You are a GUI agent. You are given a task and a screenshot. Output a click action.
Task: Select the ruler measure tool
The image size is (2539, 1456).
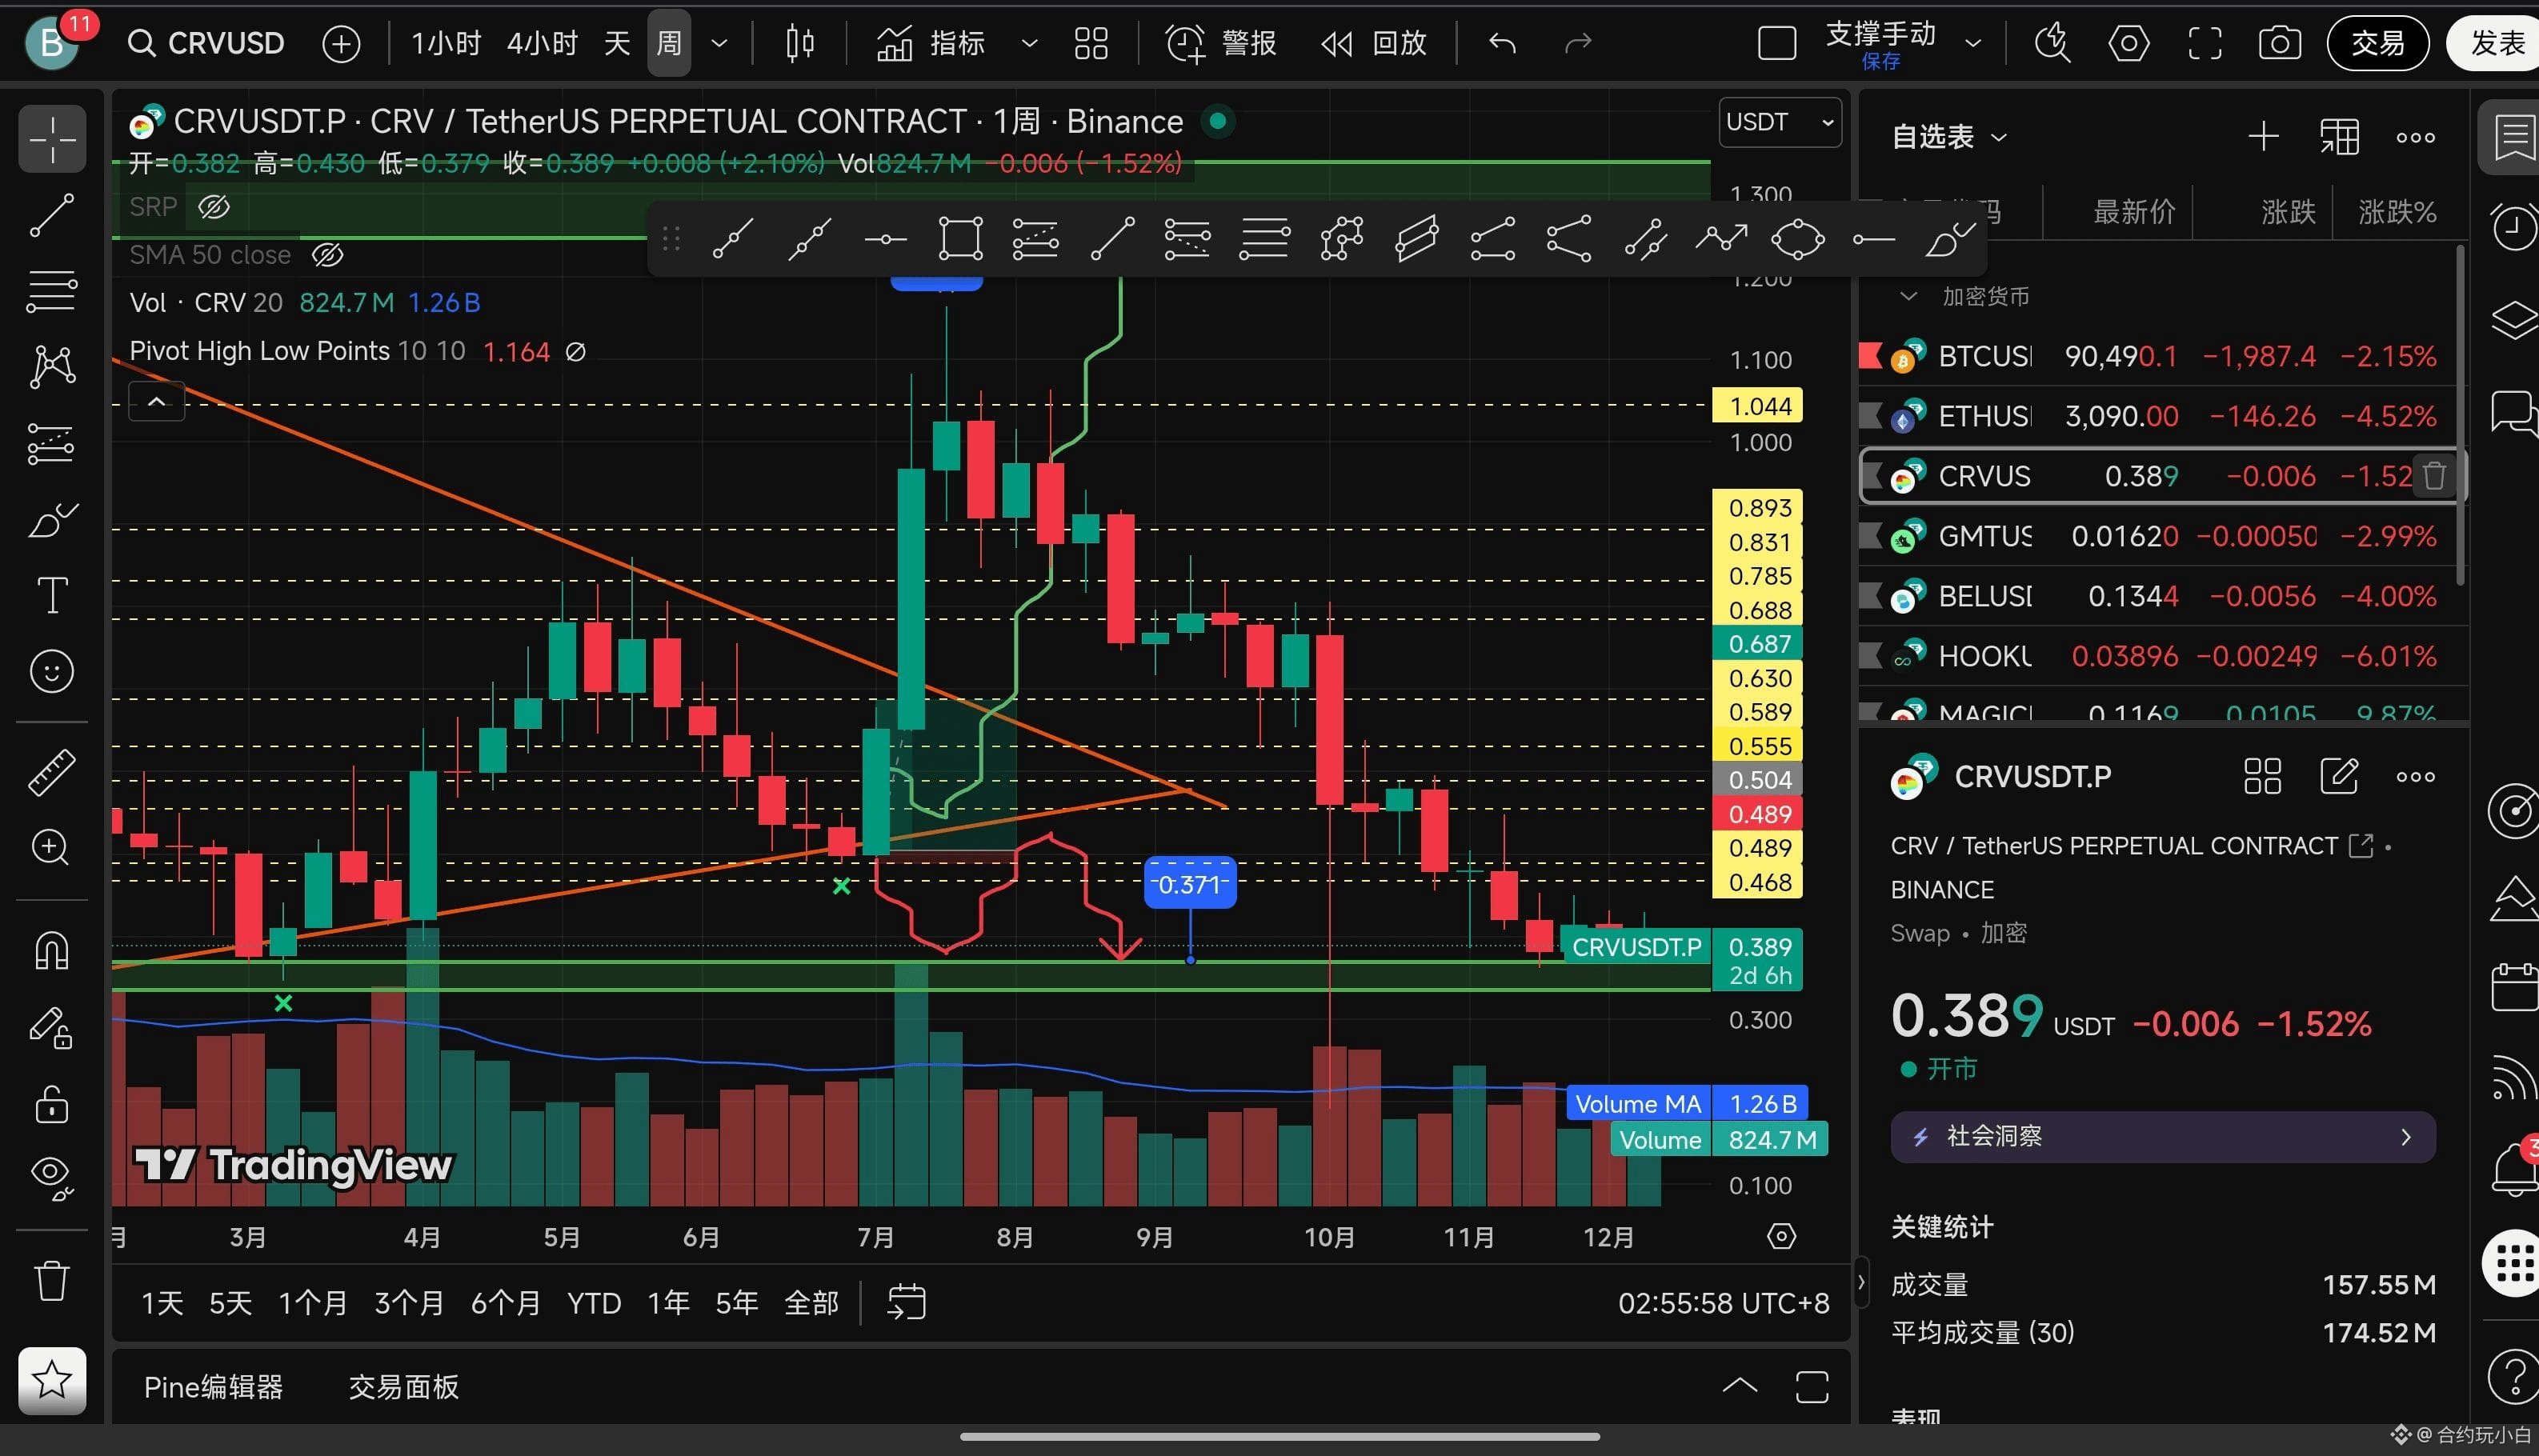[52, 772]
